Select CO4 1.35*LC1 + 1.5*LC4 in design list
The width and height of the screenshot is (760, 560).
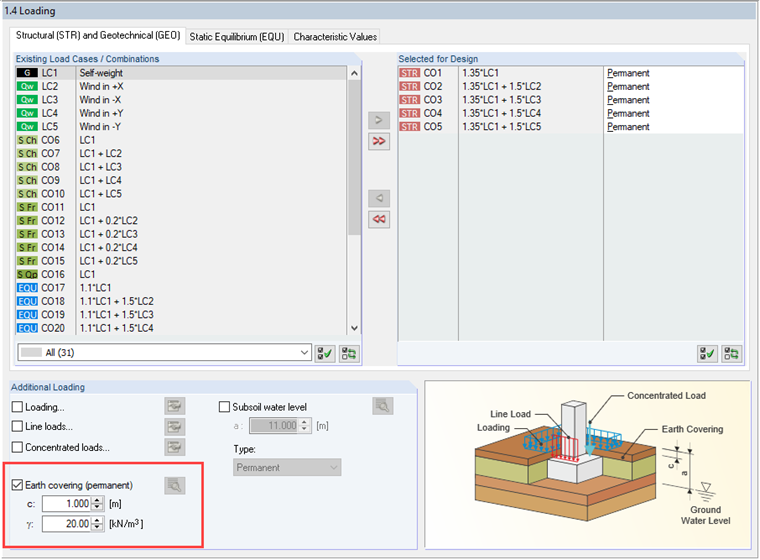coord(571,113)
